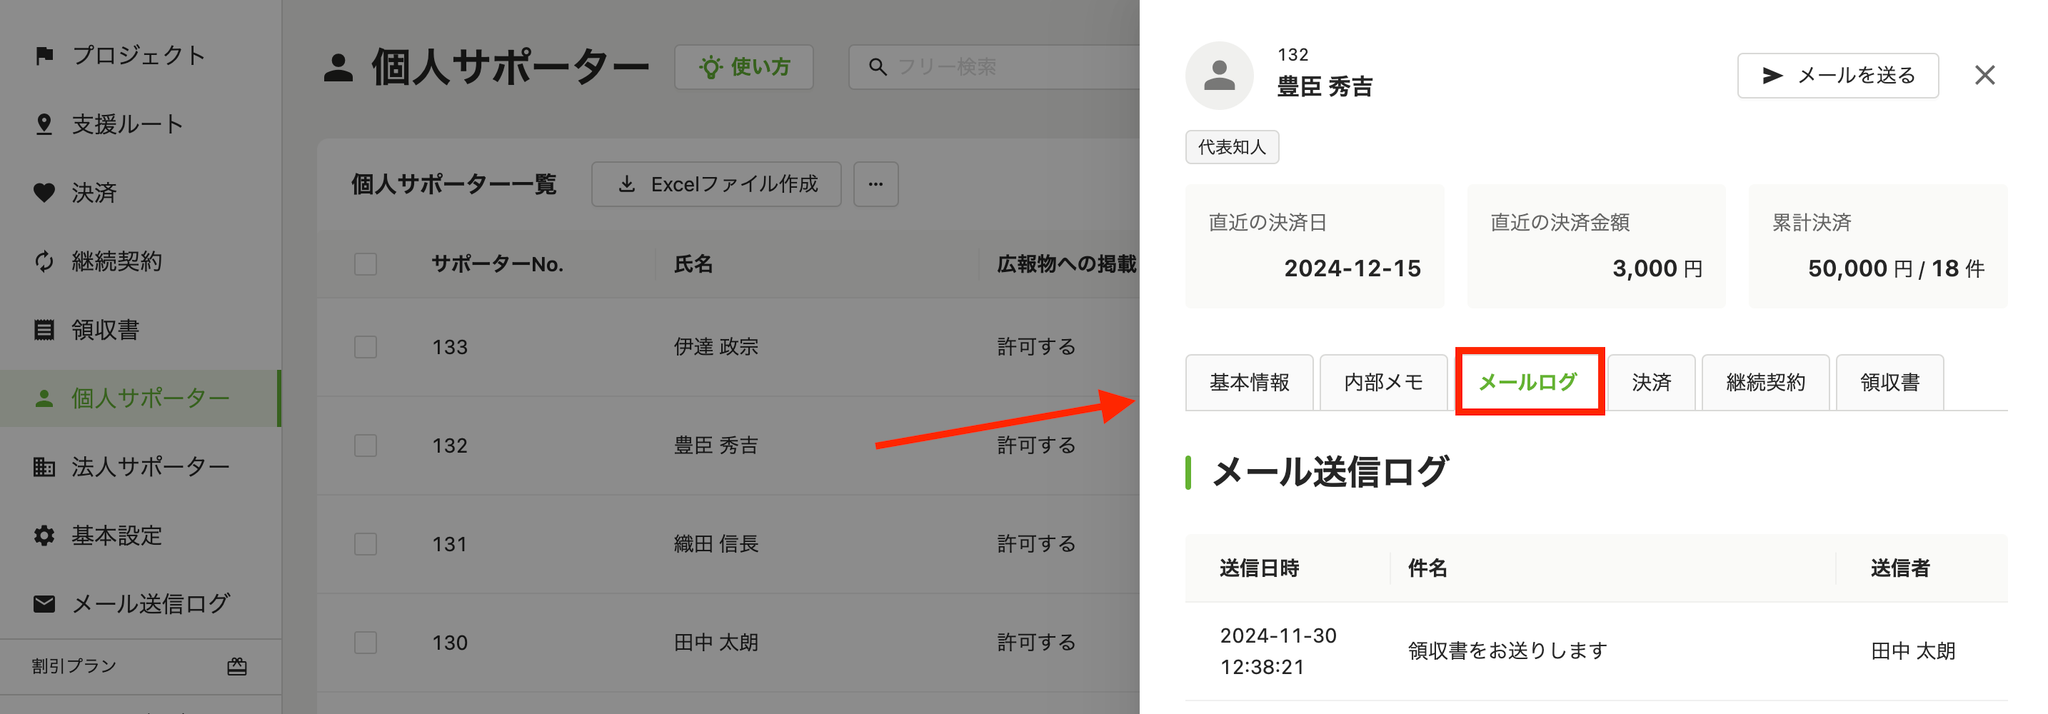Screen dimensions: 2048x714
Task: Click the building icon beside 法人サポーター
Action: (44, 467)
